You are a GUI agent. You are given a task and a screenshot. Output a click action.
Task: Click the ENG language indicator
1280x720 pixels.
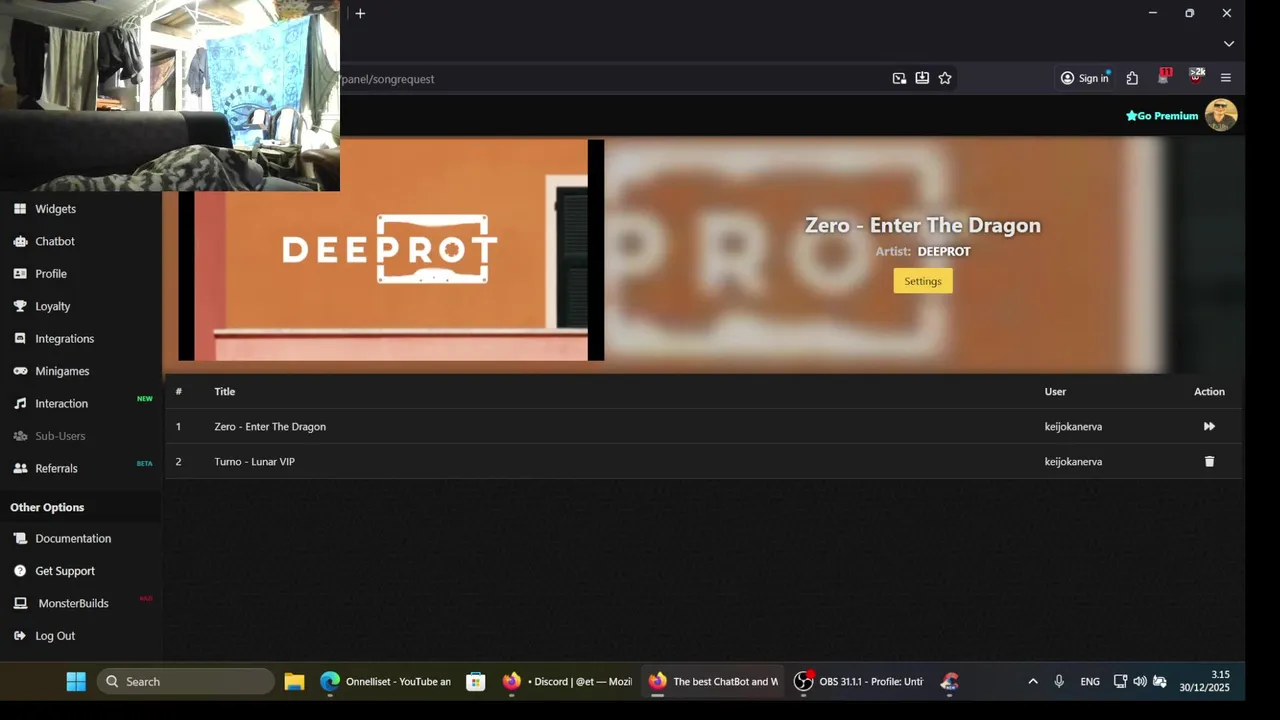pos(1090,682)
